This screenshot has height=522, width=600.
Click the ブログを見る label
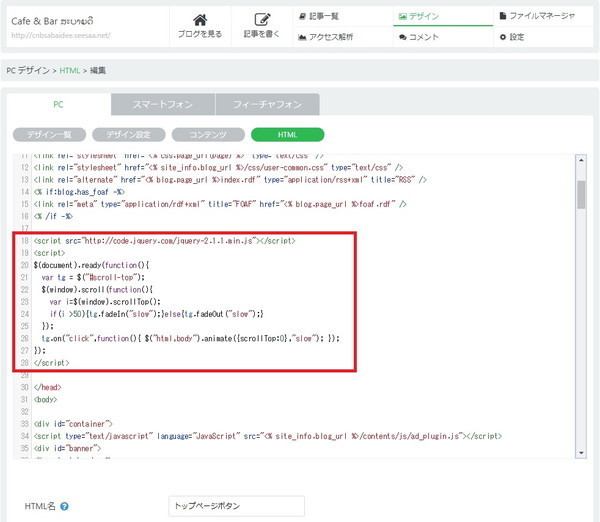(x=200, y=34)
